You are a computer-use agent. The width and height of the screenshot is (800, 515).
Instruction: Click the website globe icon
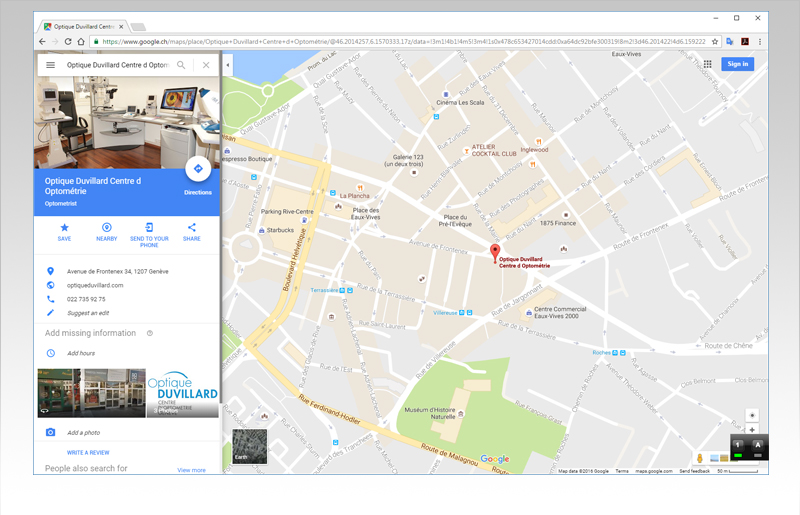click(x=51, y=285)
